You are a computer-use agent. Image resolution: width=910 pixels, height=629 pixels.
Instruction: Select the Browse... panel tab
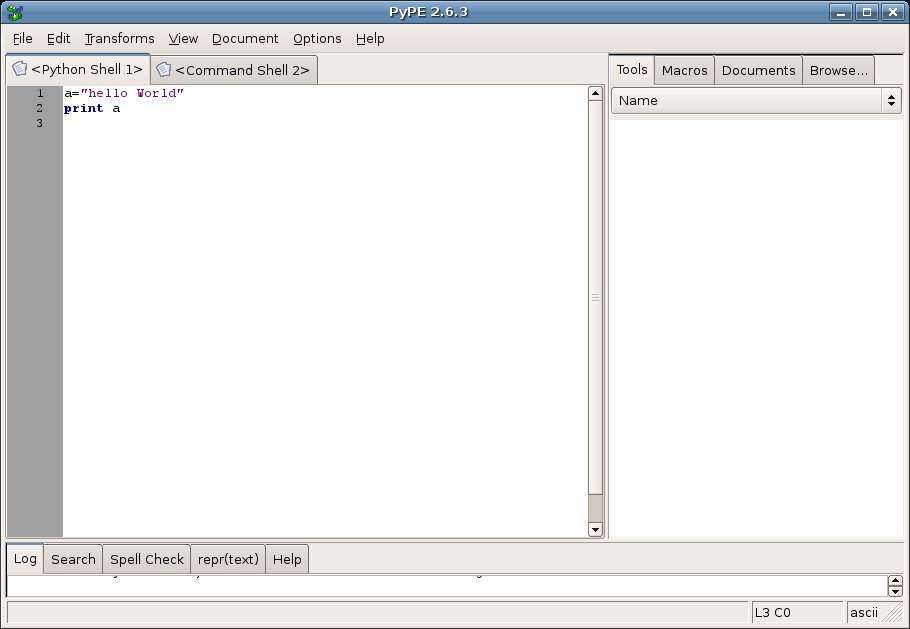point(838,70)
